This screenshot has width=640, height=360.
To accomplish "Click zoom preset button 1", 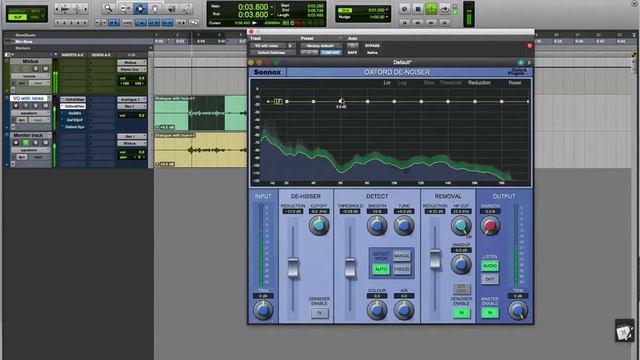I will coord(58,23).
